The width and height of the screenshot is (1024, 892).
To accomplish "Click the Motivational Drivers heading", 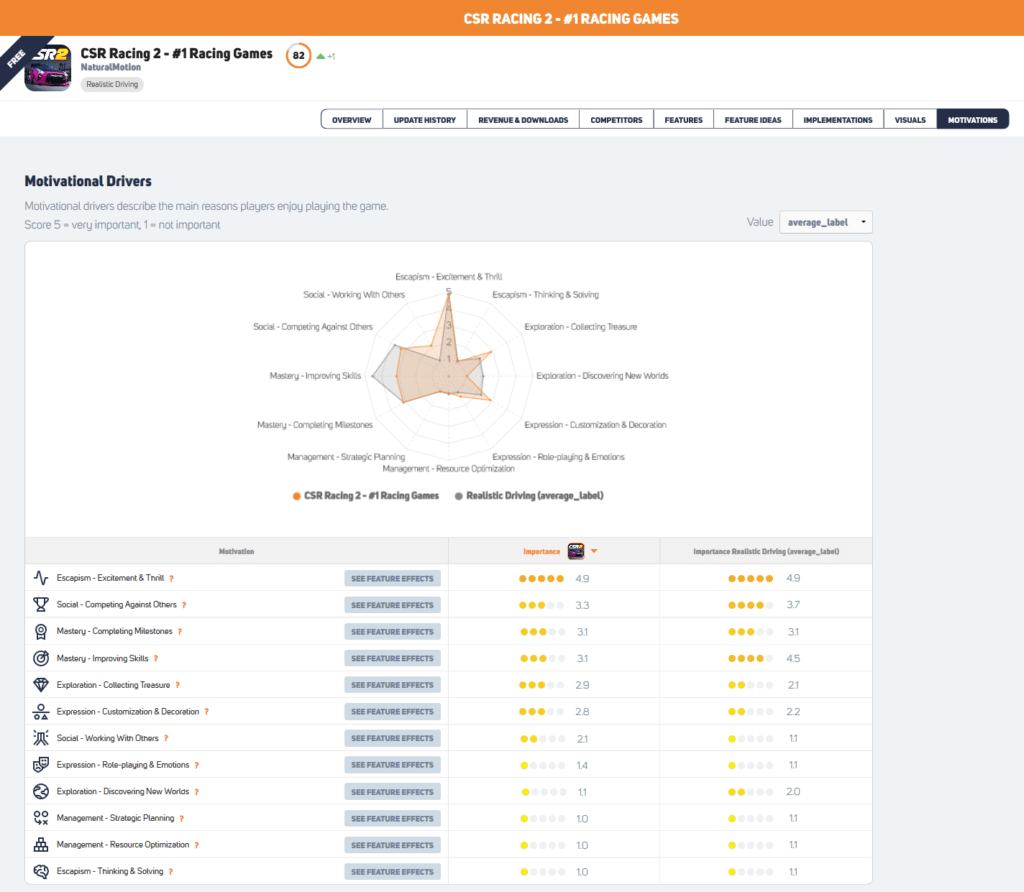I will [x=88, y=182].
